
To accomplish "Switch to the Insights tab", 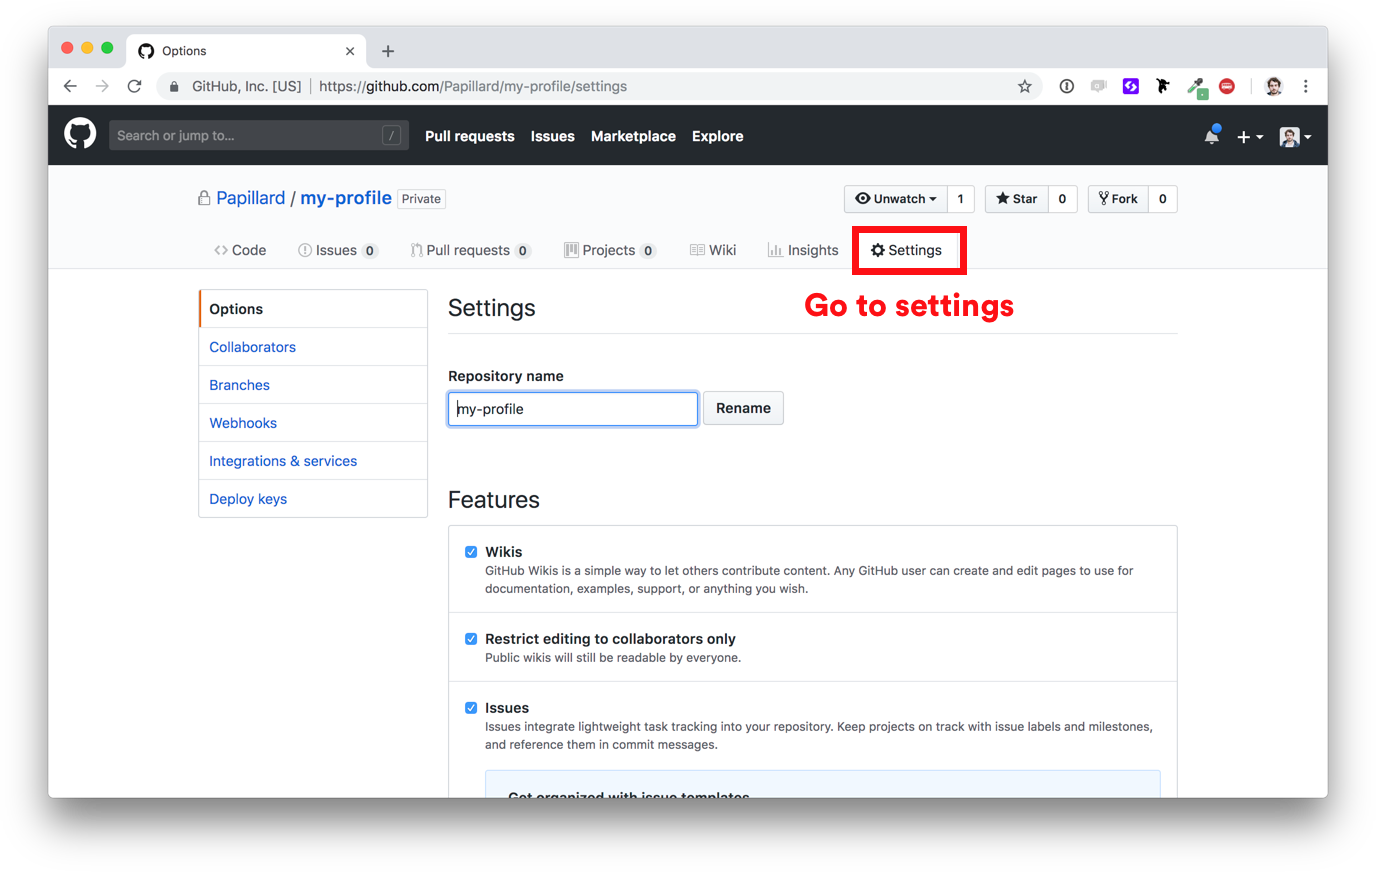I will 803,250.
